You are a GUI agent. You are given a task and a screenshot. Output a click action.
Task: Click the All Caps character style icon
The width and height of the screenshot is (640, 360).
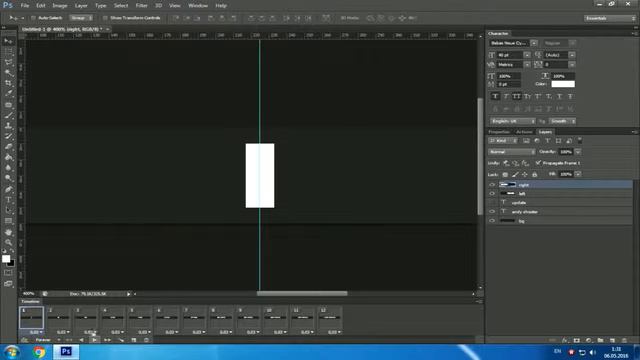(x=516, y=96)
